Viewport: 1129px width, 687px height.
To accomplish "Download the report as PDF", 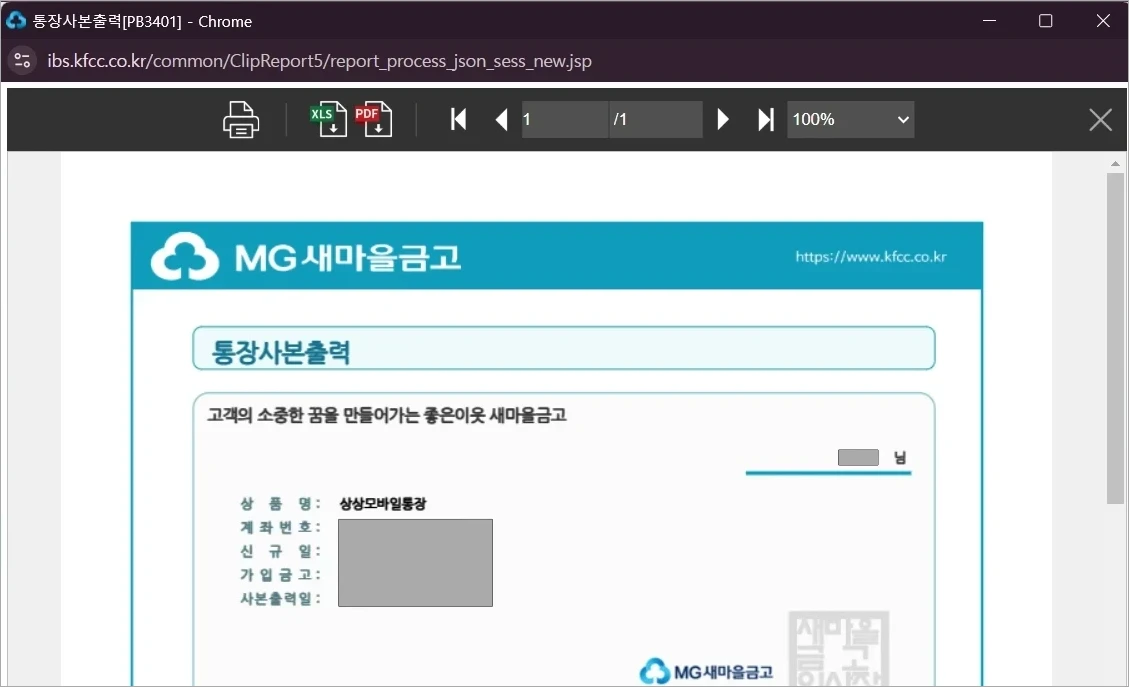I will click(x=374, y=119).
